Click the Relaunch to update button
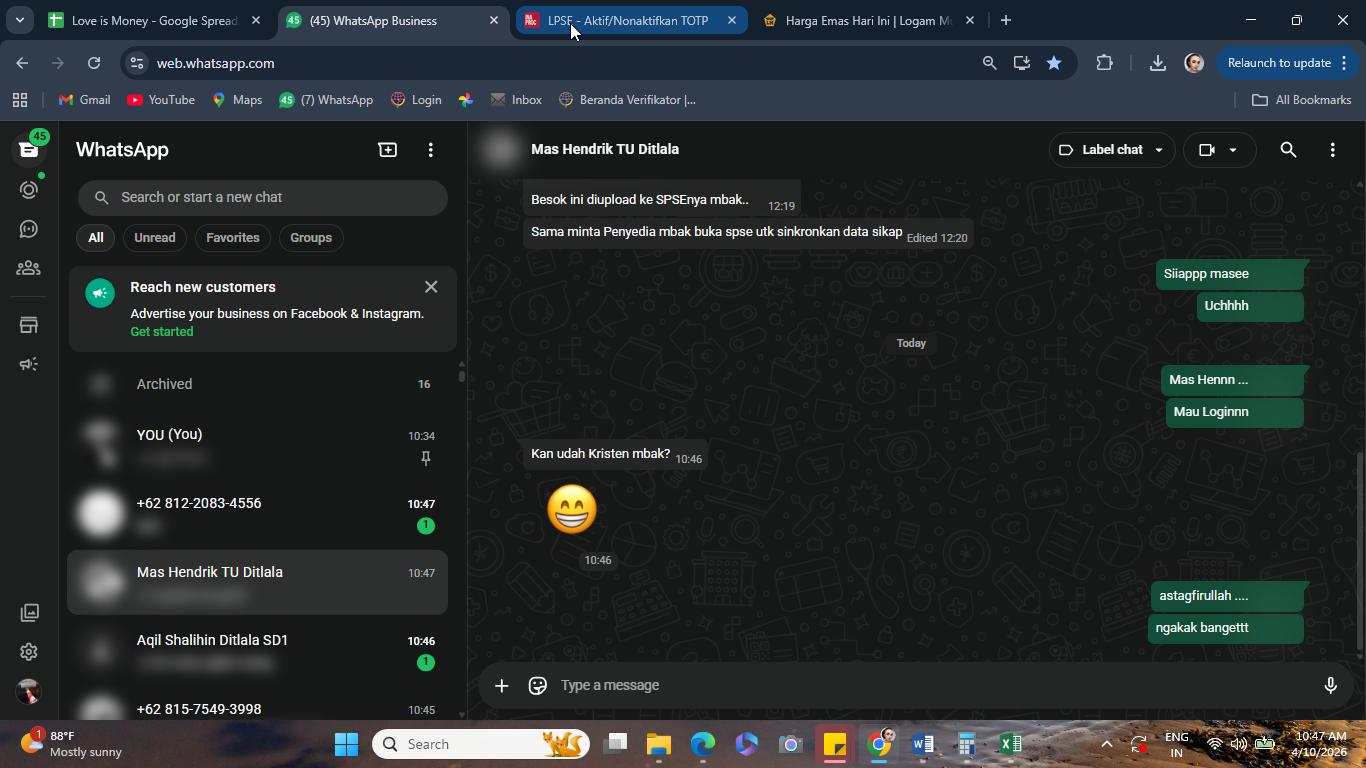This screenshot has height=768, width=1366. (x=1288, y=63)
